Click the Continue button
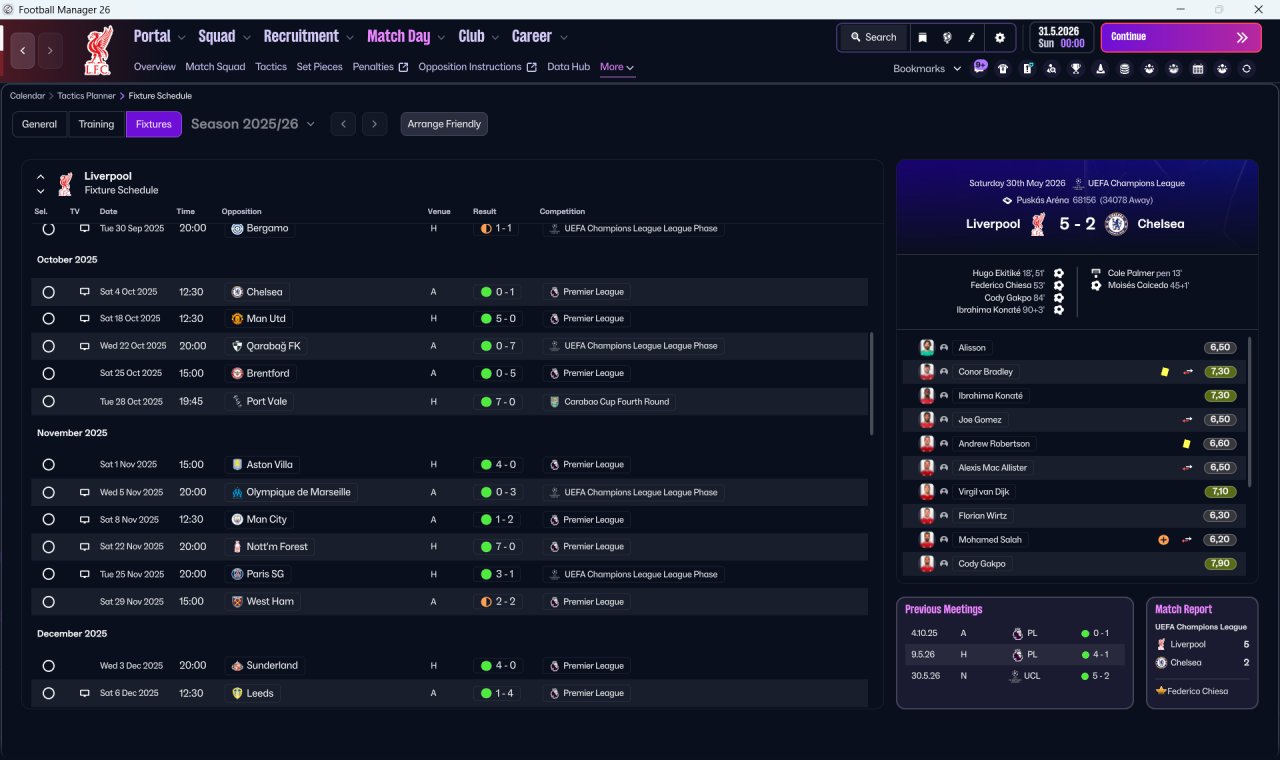 click(1181, 37)
